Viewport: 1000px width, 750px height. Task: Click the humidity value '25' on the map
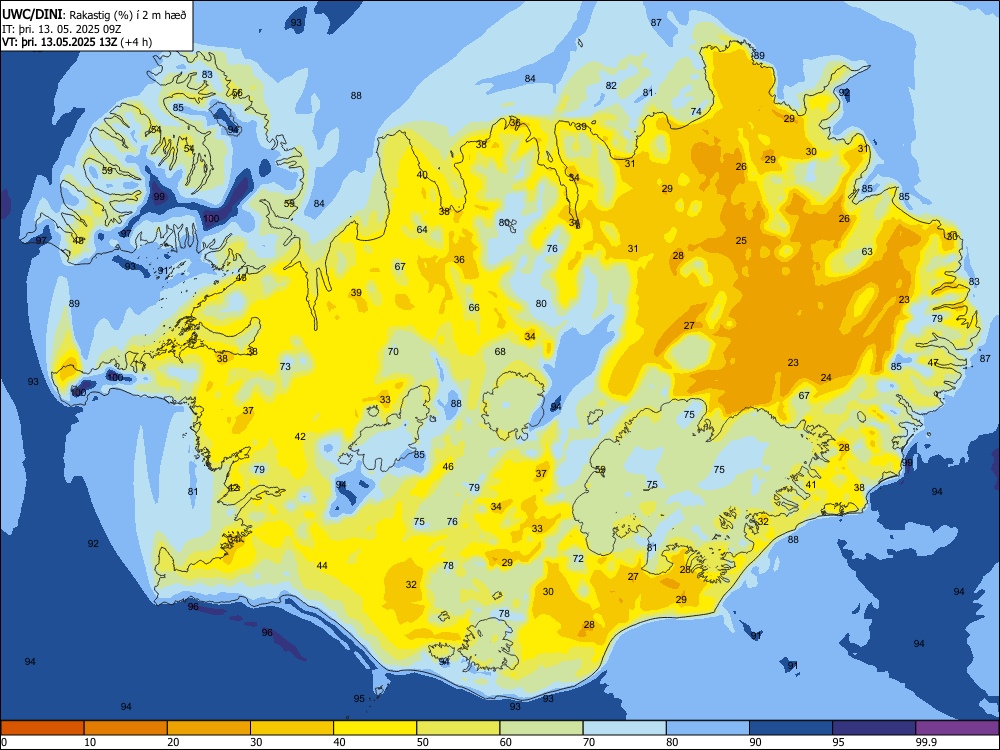[x=741, y=240]
